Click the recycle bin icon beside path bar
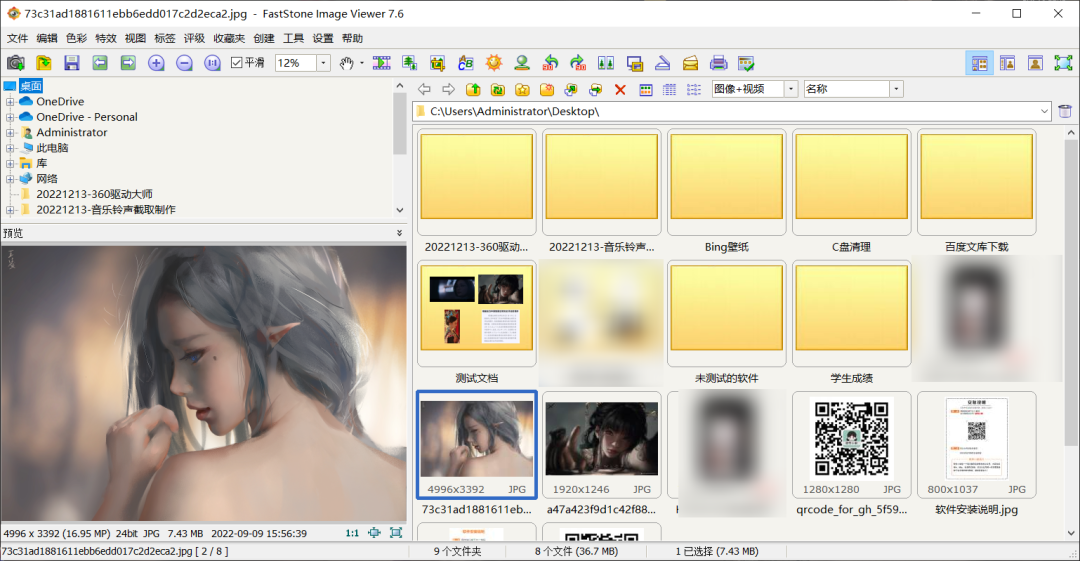 point(1065,111)
